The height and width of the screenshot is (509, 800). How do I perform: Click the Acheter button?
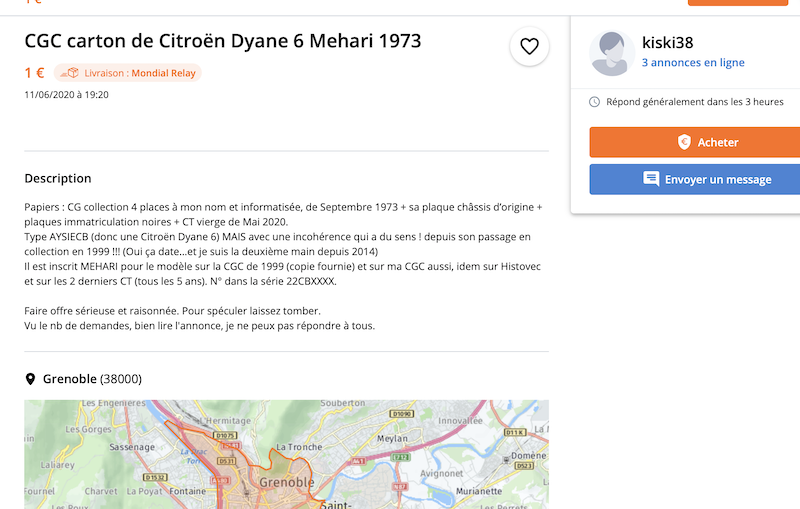[695, 142]
